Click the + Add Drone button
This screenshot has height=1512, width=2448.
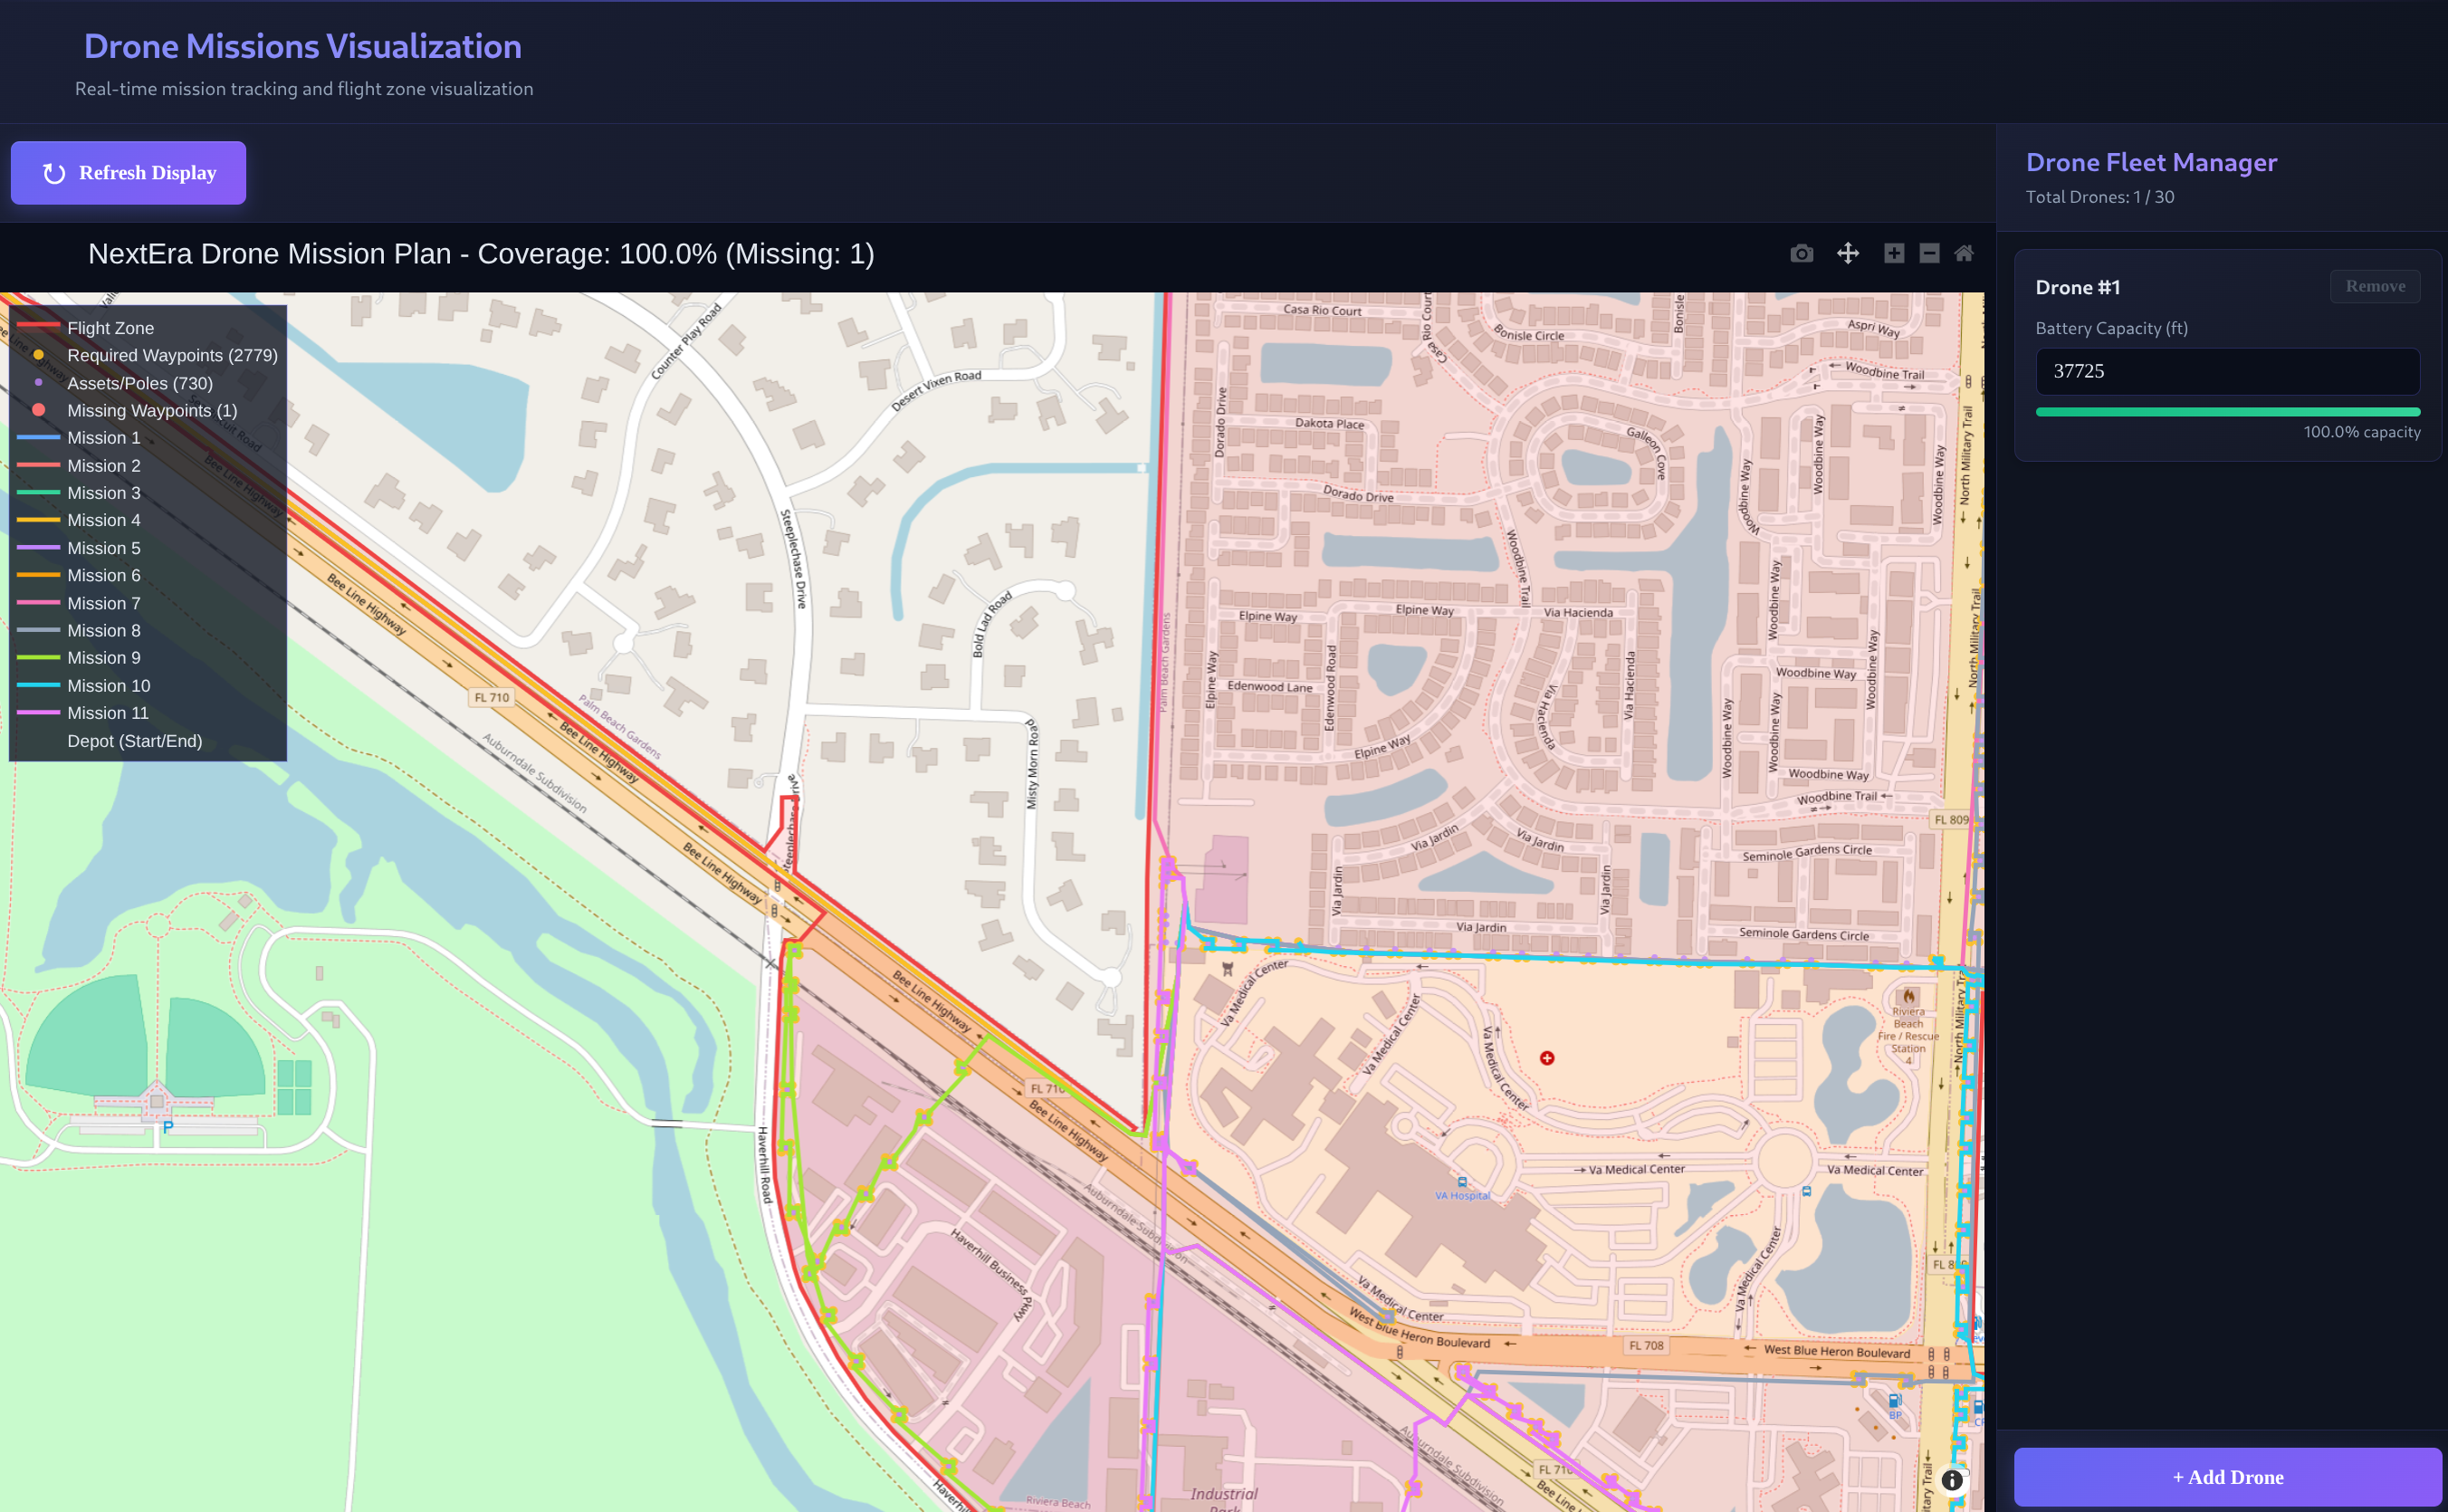coord(2227,1477)
